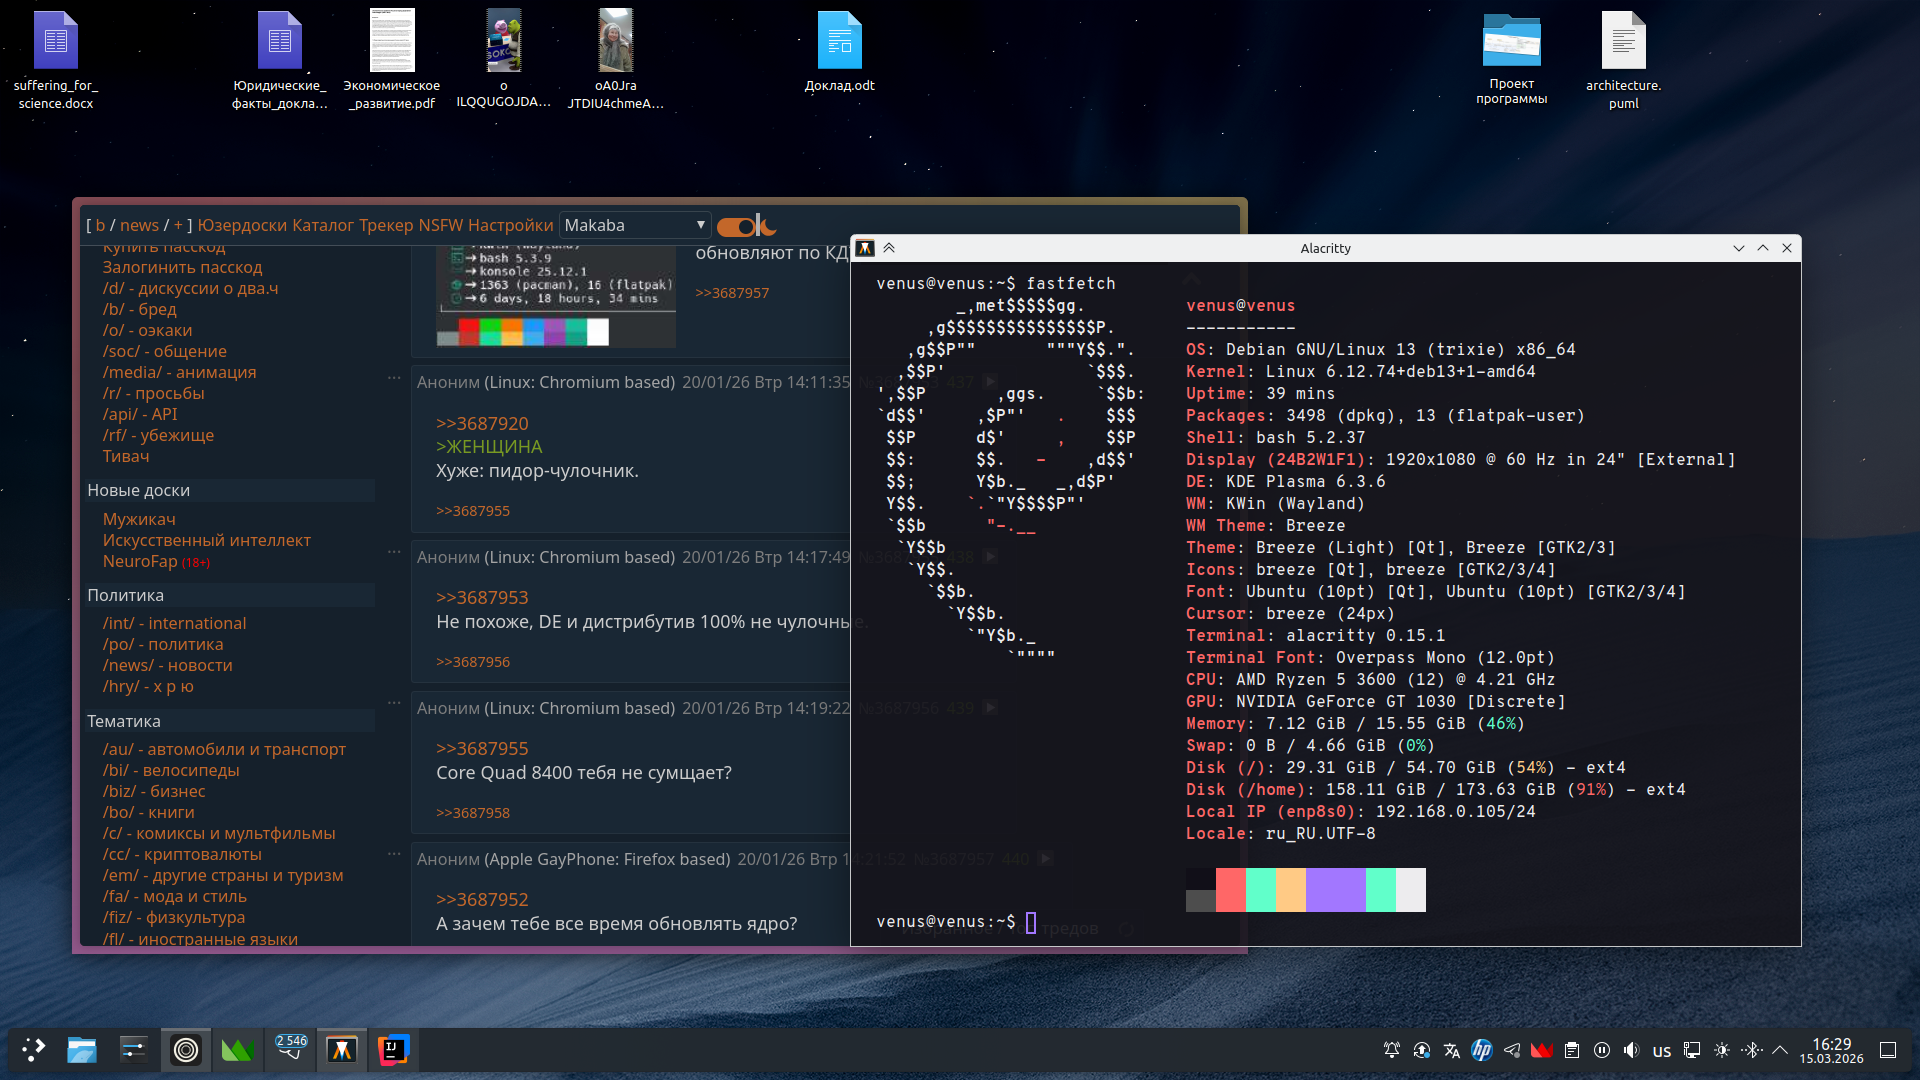Launch IntelliJ IDEA from the taskbar
1920x1080 pixels.
pos(393,1049)
